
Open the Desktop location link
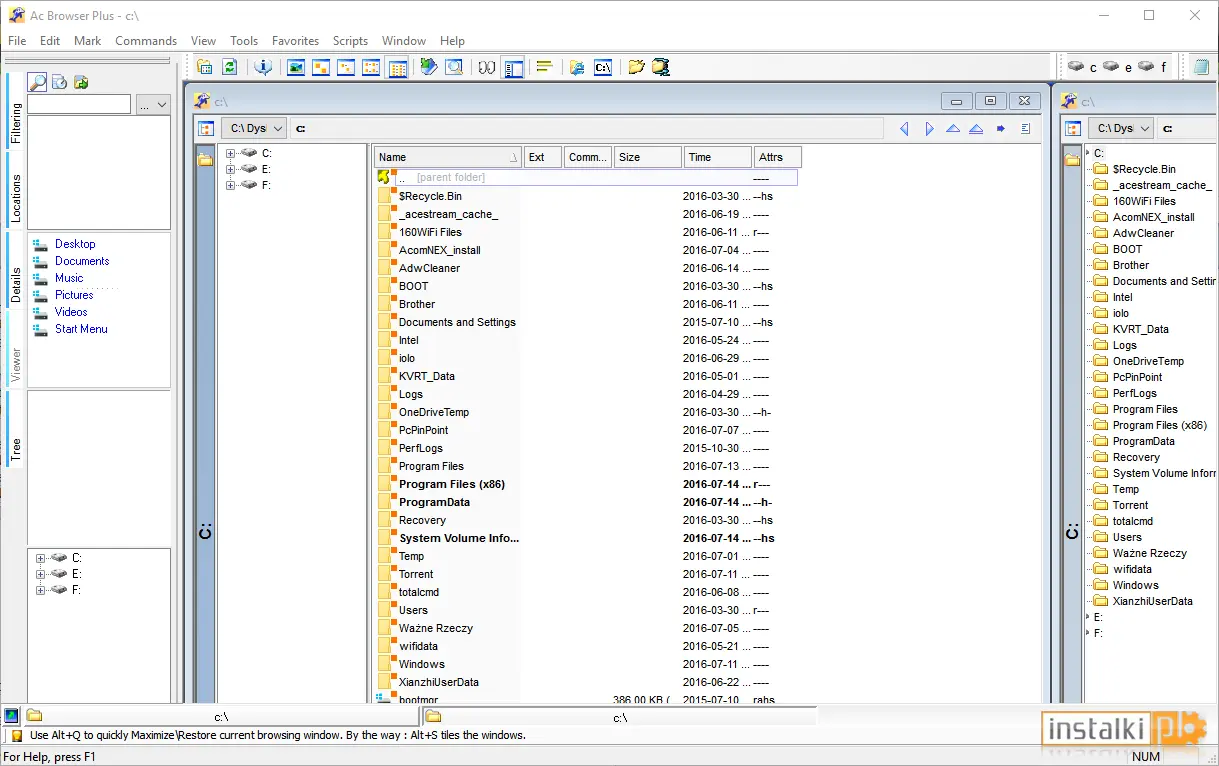tap(75, 244)
